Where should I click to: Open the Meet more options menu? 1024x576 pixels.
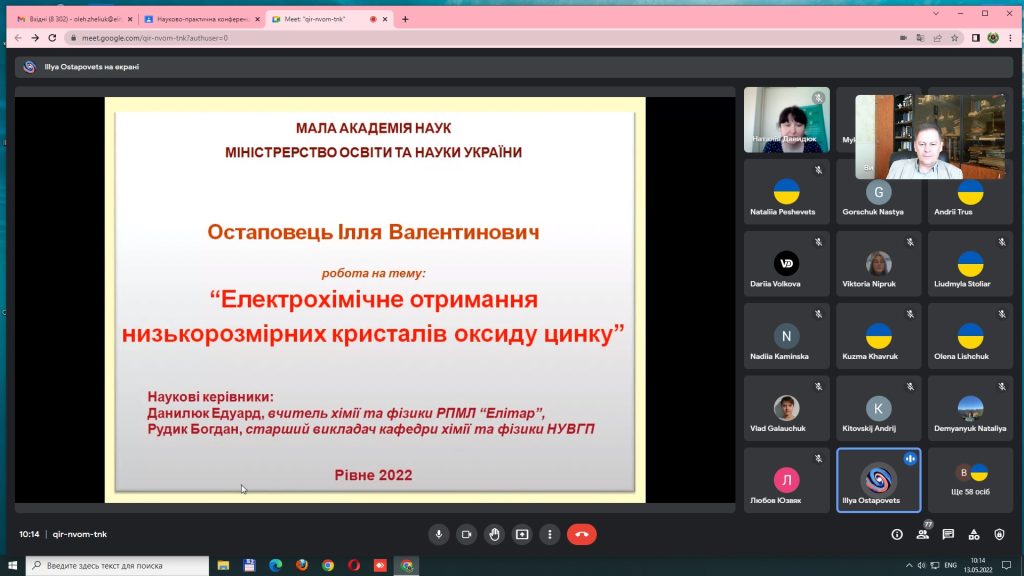[x=550, y=534]
